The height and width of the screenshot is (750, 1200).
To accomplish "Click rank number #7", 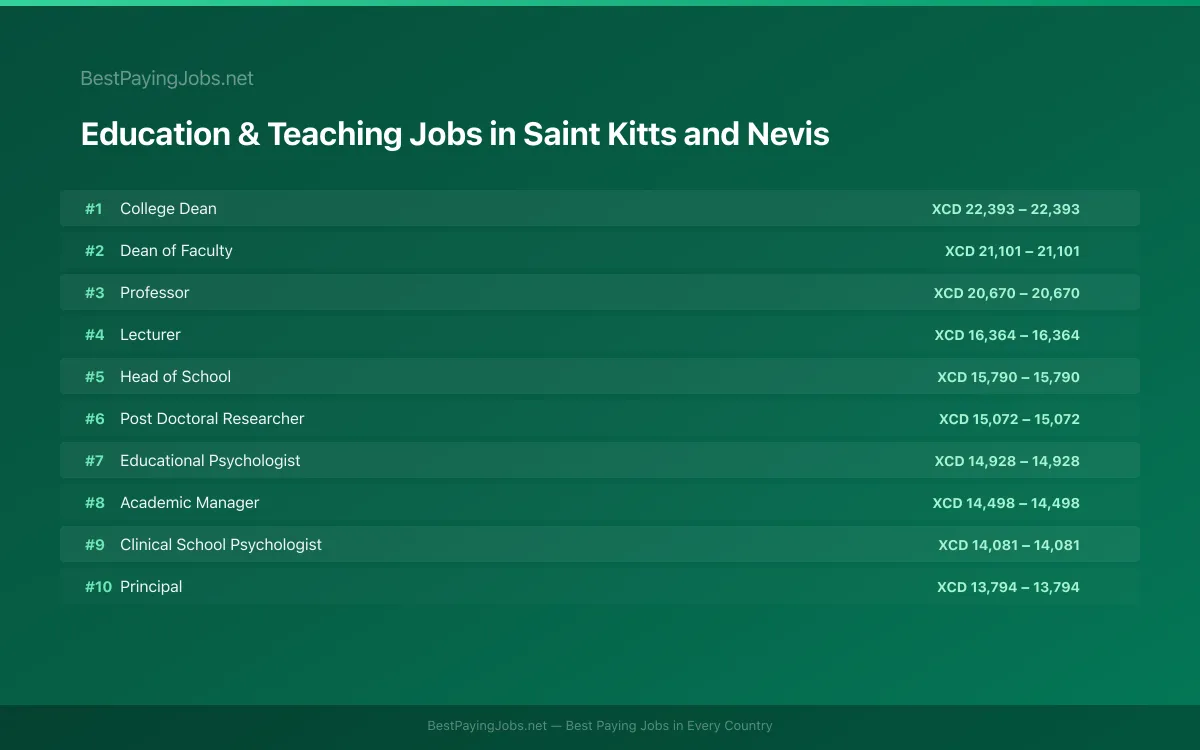I will 94,461.
